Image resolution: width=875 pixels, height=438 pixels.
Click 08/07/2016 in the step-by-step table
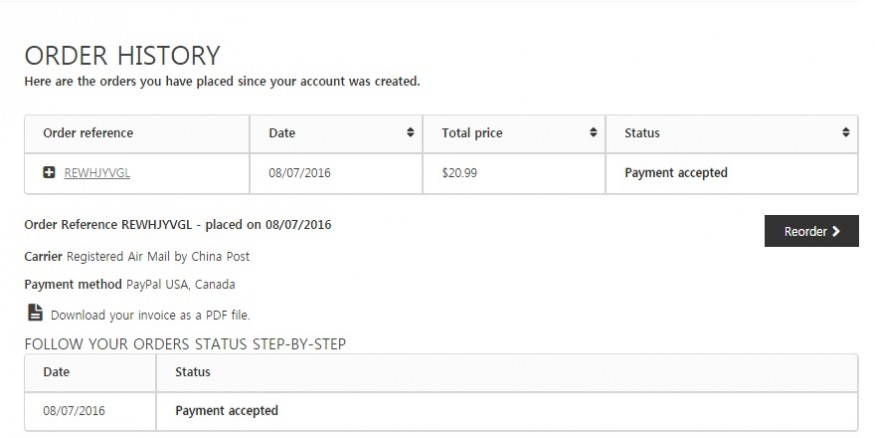click(x=74, y=411)
